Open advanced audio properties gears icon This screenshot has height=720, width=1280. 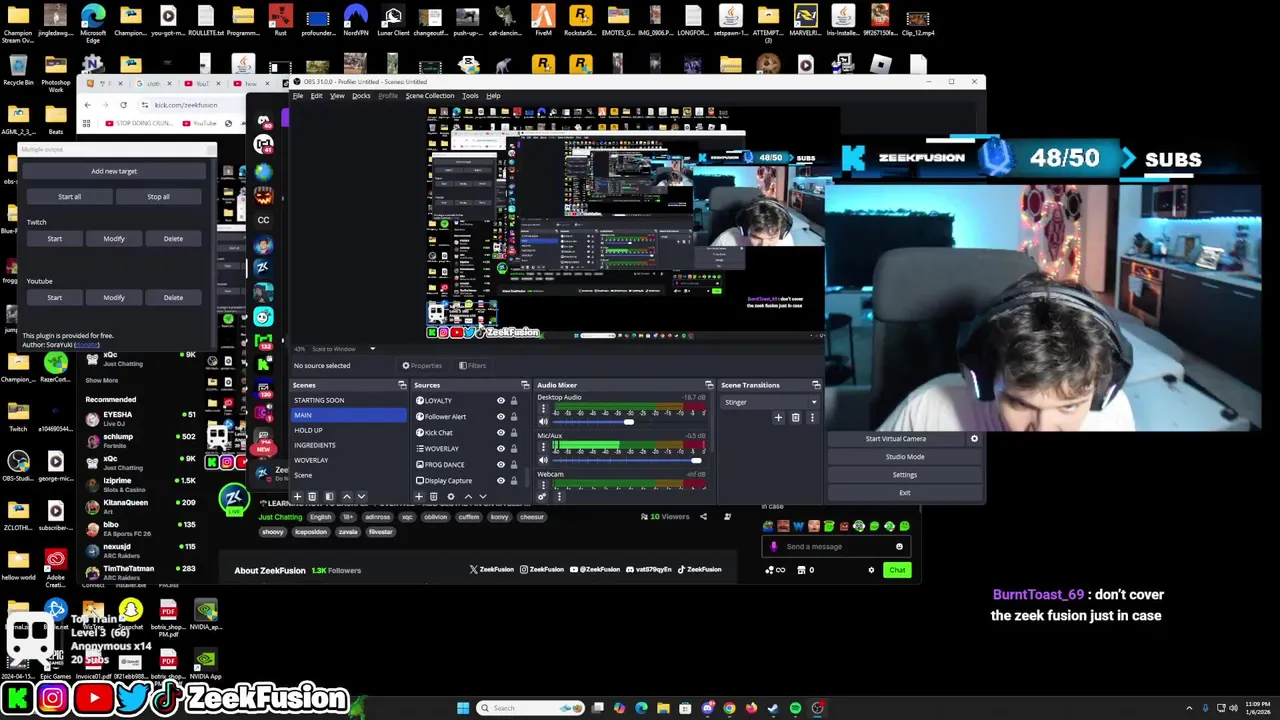(x=542, y=497)
